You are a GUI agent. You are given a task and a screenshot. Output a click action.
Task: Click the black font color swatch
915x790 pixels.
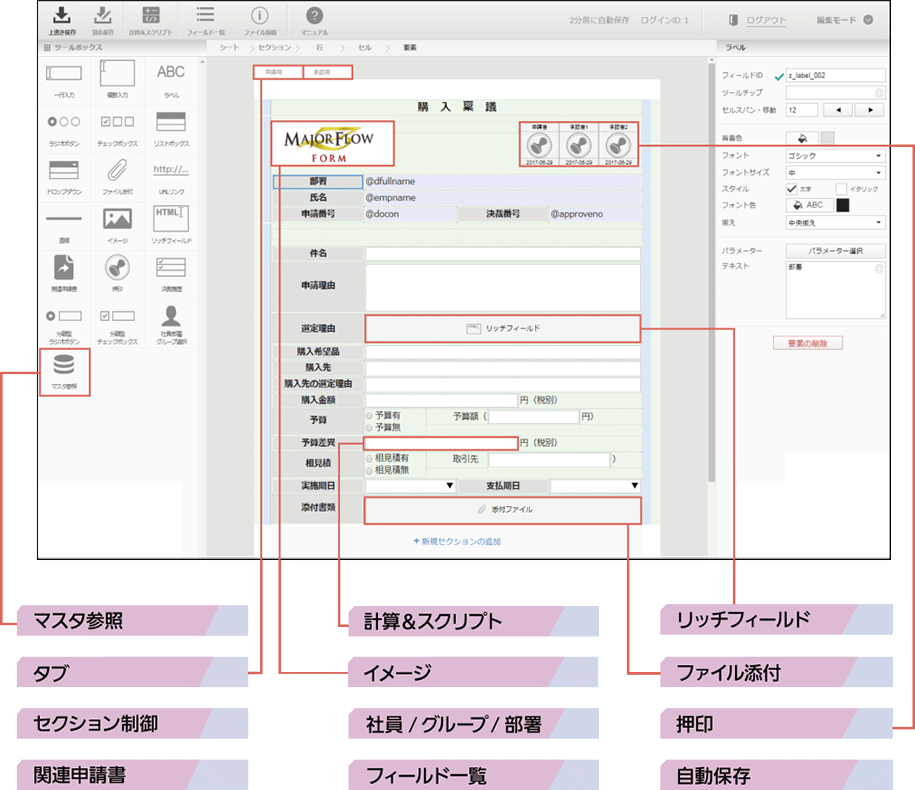[843, 205]
